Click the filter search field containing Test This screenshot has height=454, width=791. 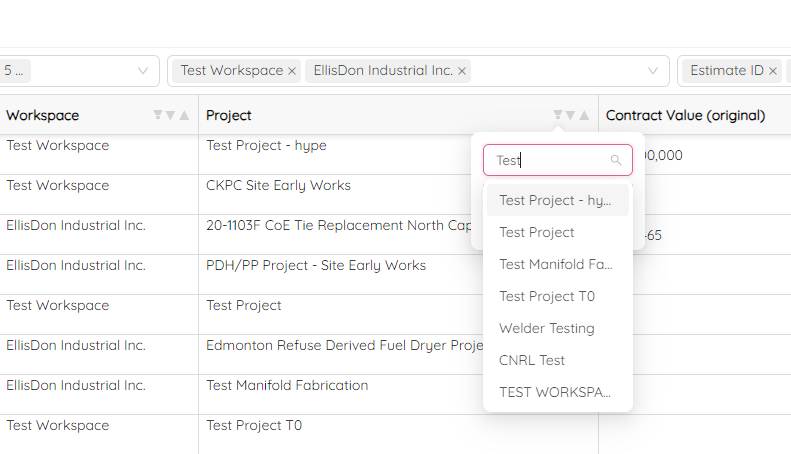tap(550, 160)
